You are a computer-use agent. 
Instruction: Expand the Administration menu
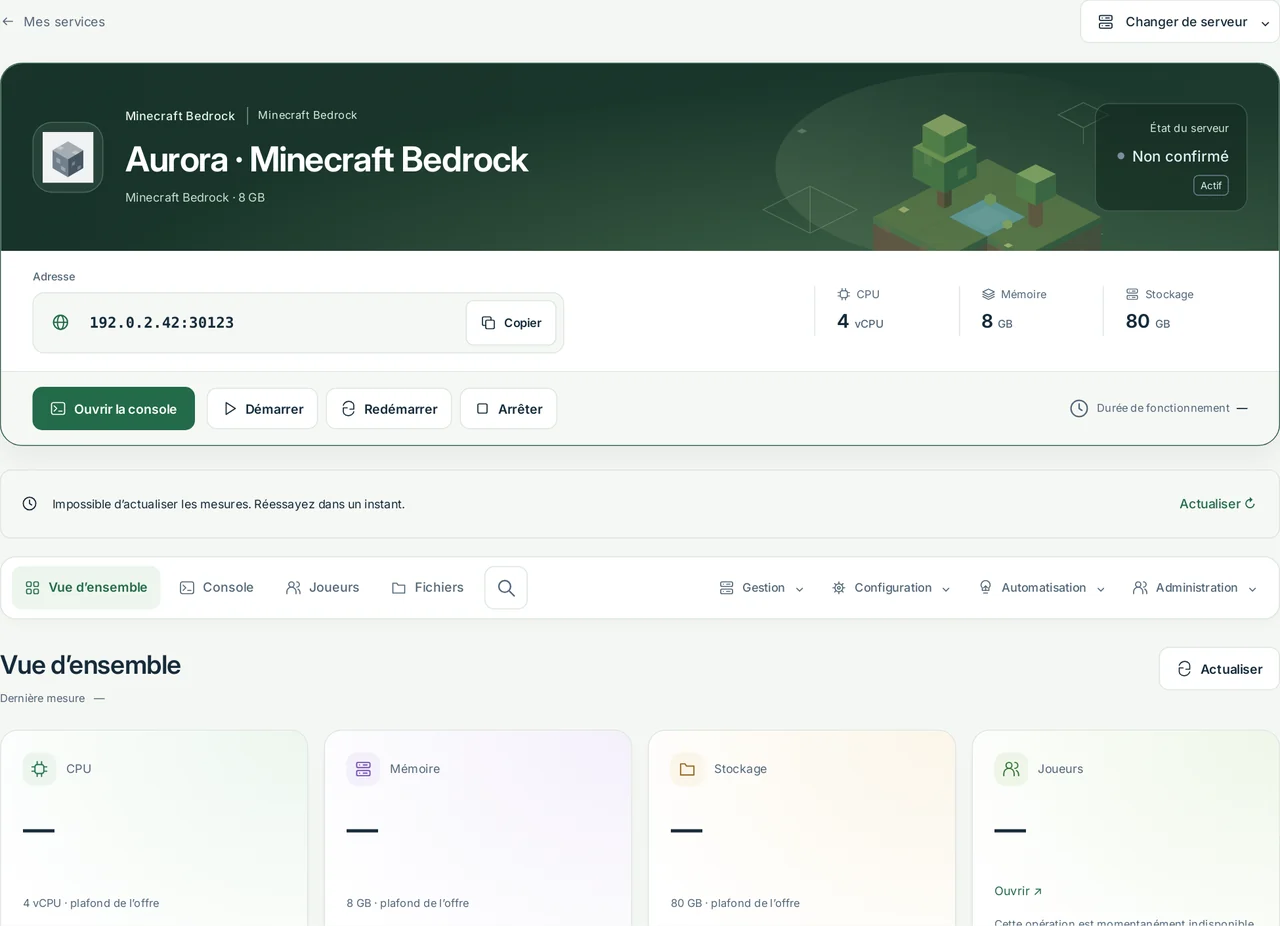click(x=1195, y=588)
